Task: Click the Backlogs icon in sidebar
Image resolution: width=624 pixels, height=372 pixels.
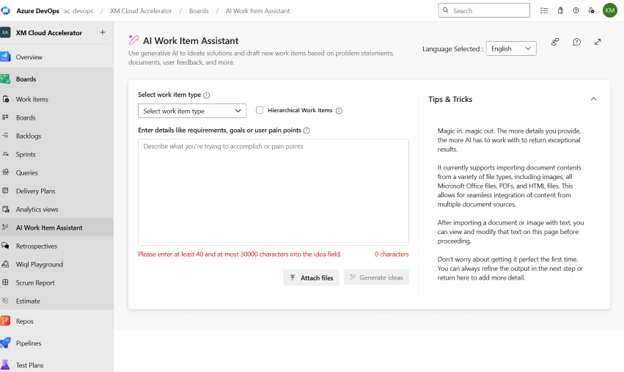Action: [6, 136]
